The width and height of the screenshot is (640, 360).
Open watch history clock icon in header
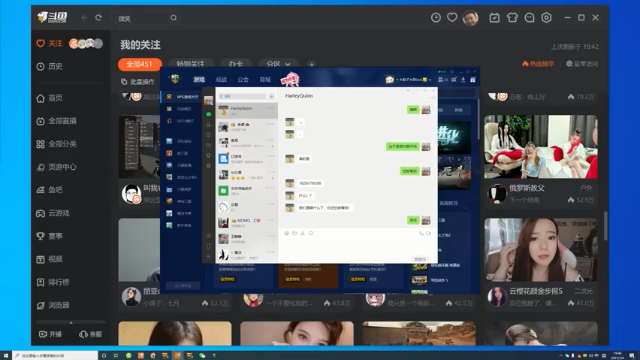pos(436,18)
